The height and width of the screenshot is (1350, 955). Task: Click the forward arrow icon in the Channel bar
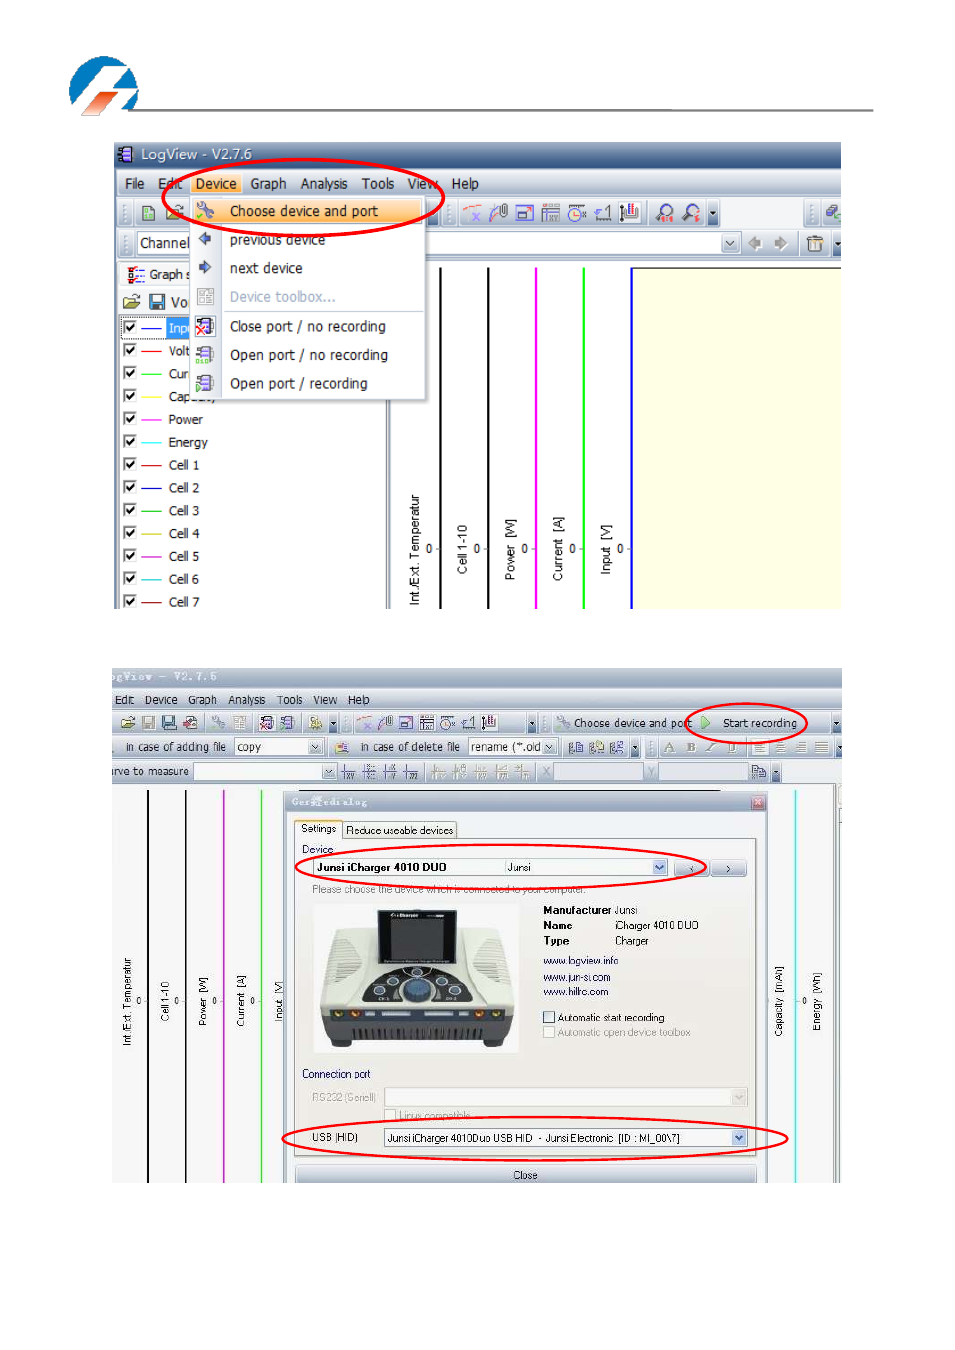click(x=780, y=243)
